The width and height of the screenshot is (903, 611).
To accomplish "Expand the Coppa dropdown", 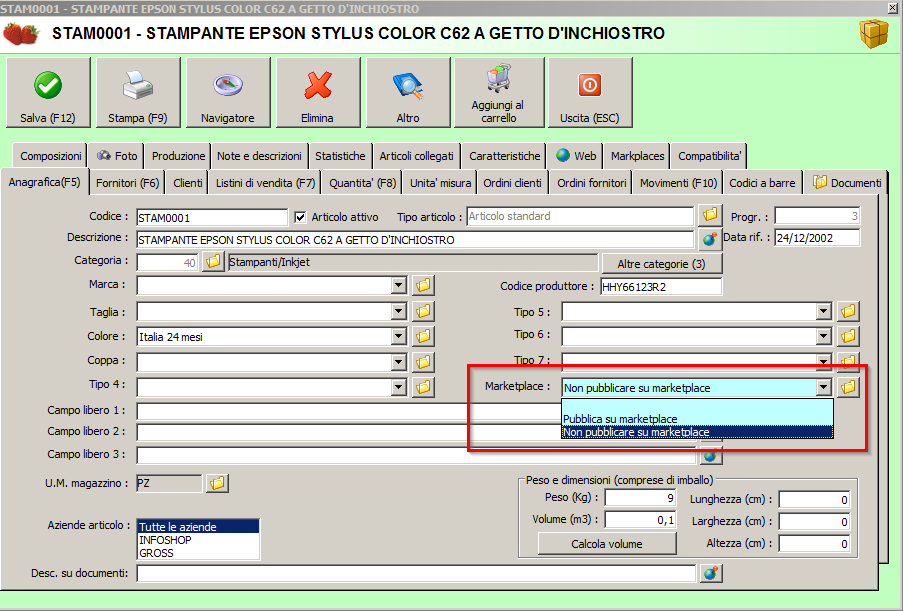I will pos(399,362).
